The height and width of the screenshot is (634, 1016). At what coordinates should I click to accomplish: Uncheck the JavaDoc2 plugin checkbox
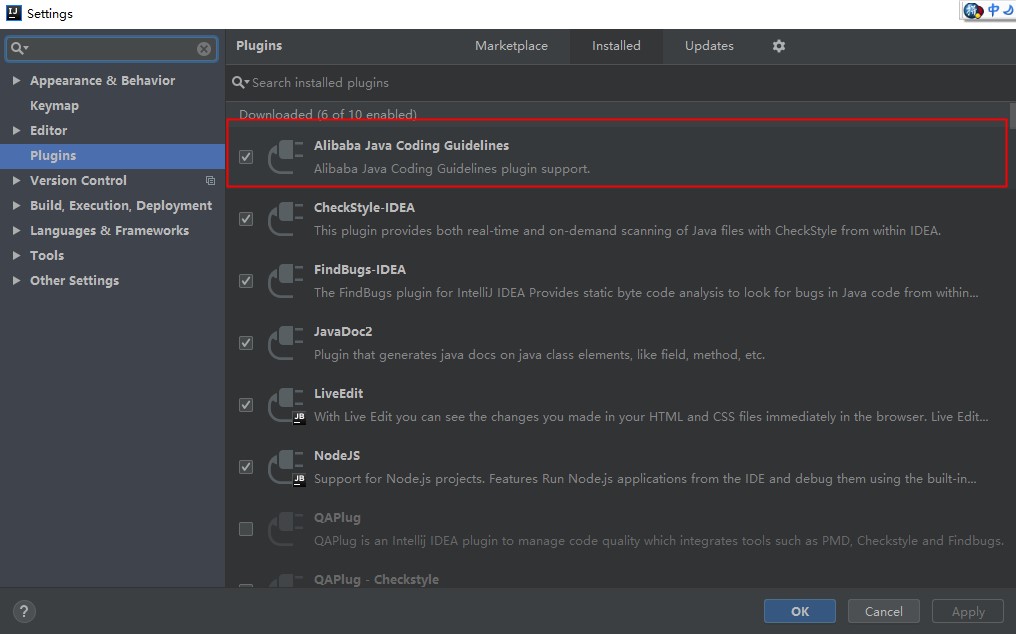(x=246, y=343)
